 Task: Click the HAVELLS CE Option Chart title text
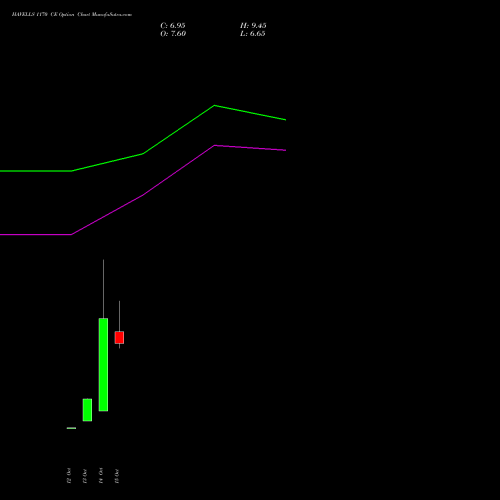tap(72, 14)
